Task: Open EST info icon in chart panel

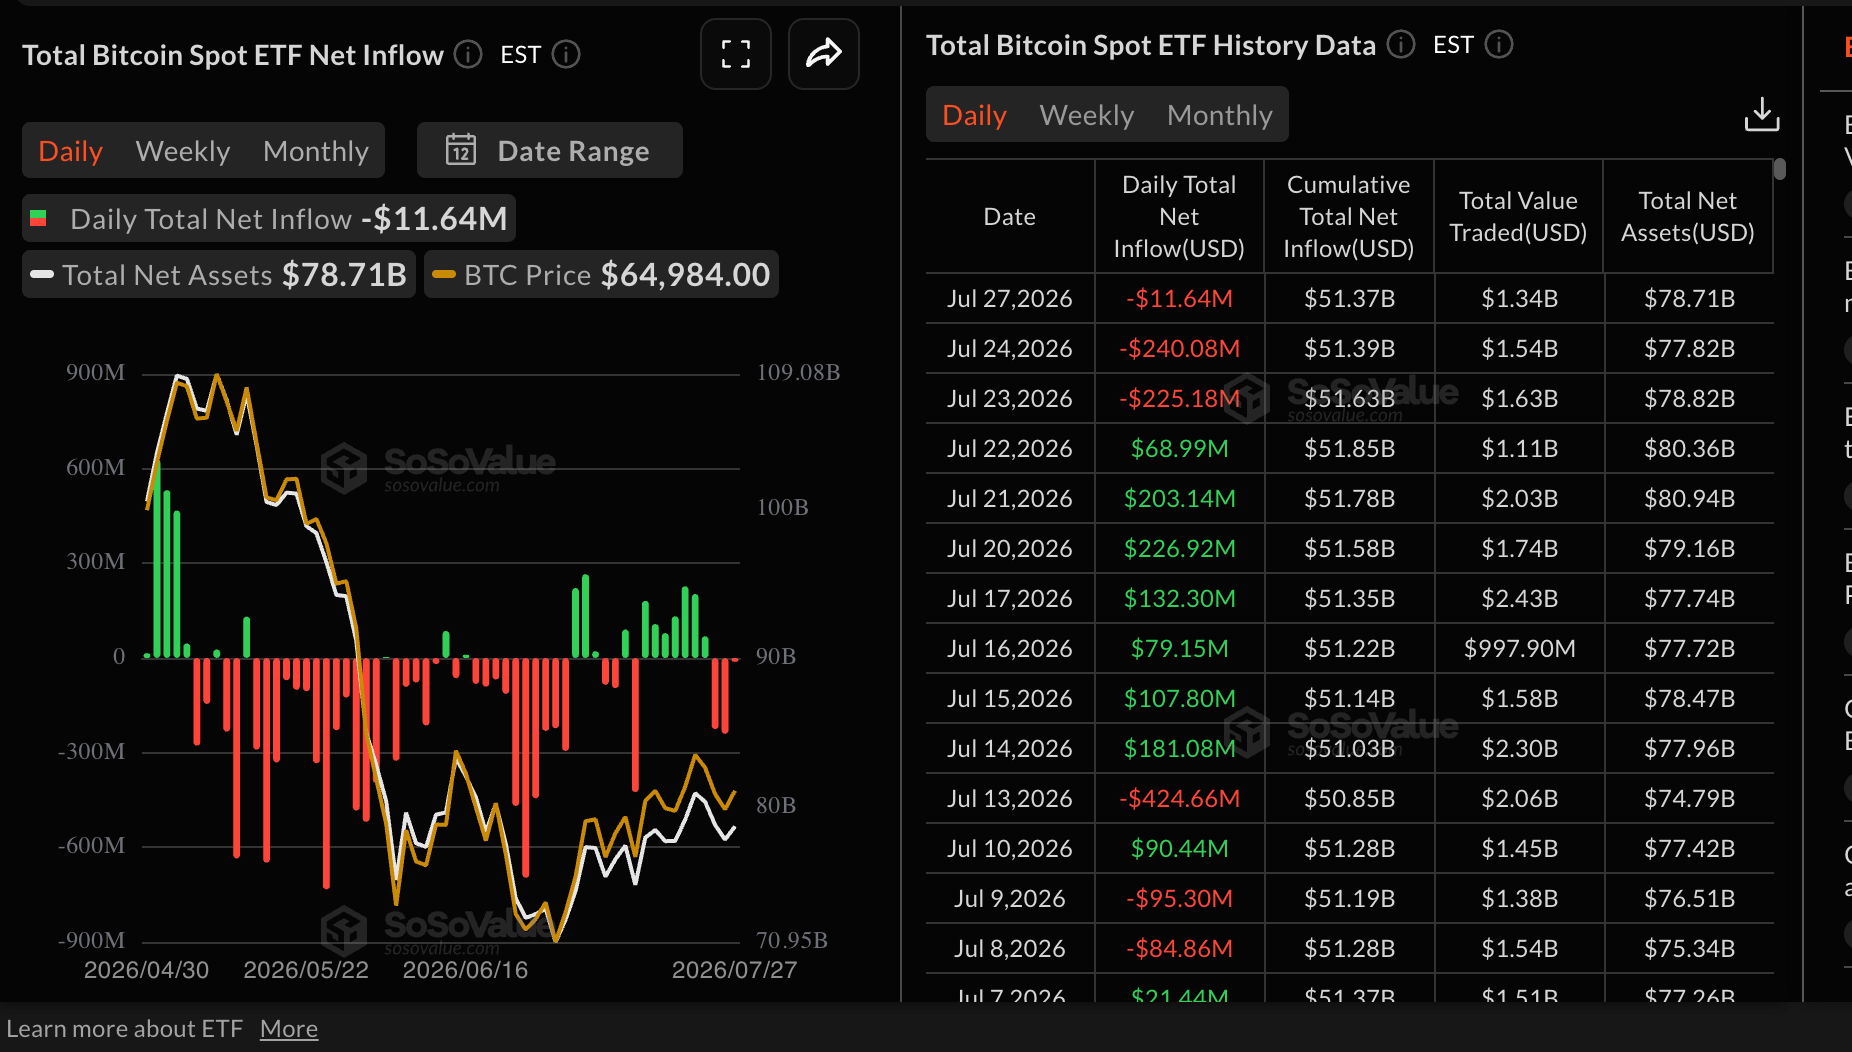Action: [x=566, y=54]
